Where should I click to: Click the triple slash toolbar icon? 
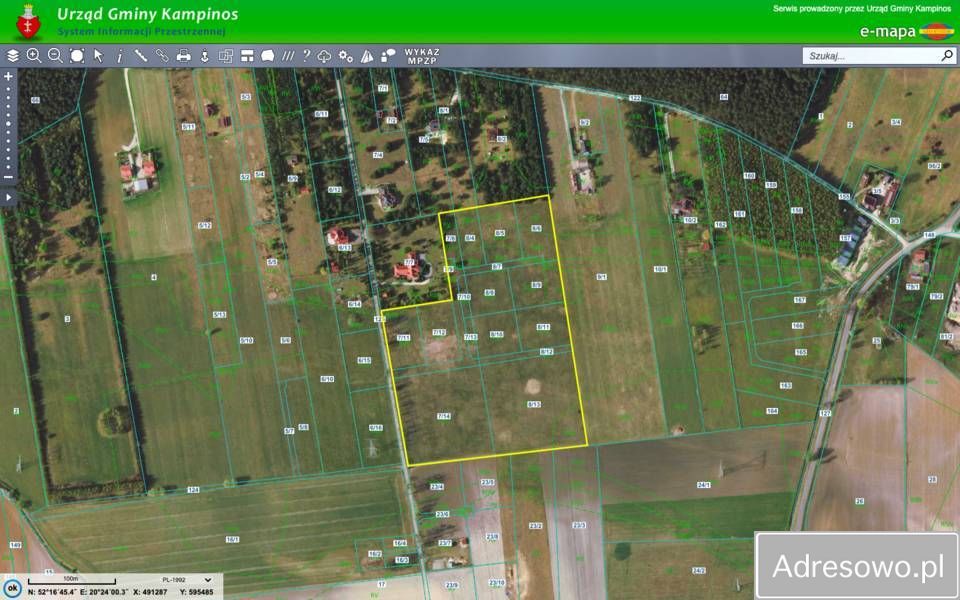288,56
